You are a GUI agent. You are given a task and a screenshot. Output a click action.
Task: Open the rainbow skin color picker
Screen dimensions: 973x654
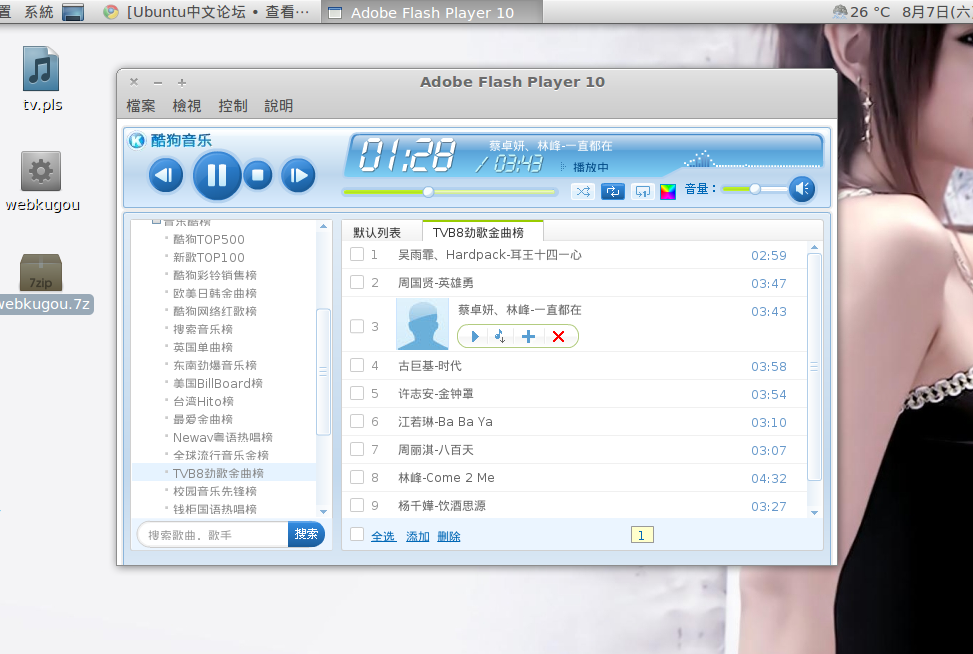tap(668, 192)
